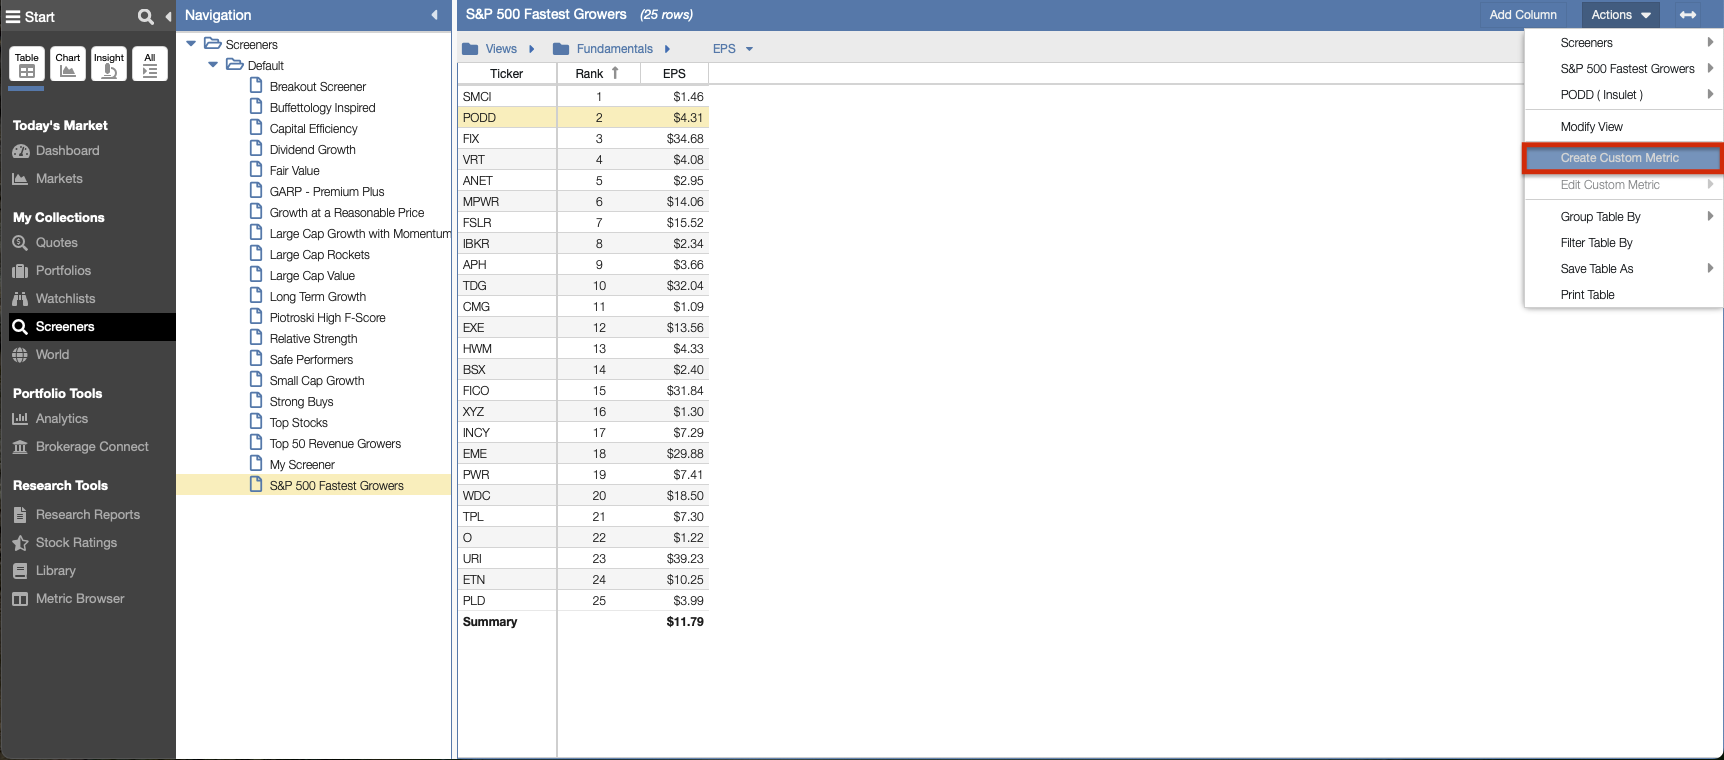Choose Print Table menu item
Image resolution: width=1724 pixels, height=760 pixels.
click(1622, 295)
